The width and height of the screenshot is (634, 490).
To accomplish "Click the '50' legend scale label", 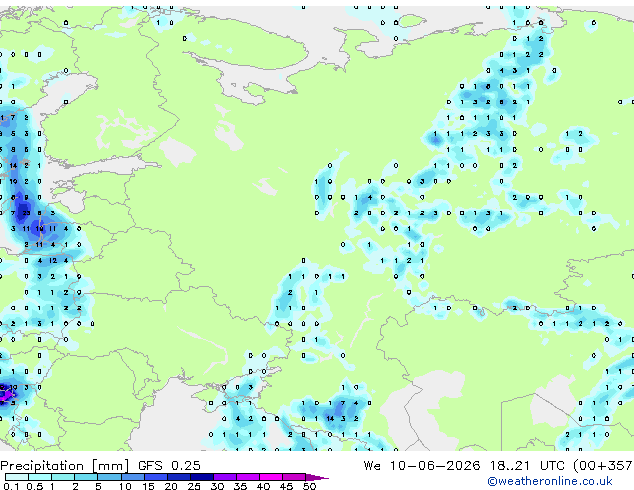I will pyautogui.click(x=309, y=486).
